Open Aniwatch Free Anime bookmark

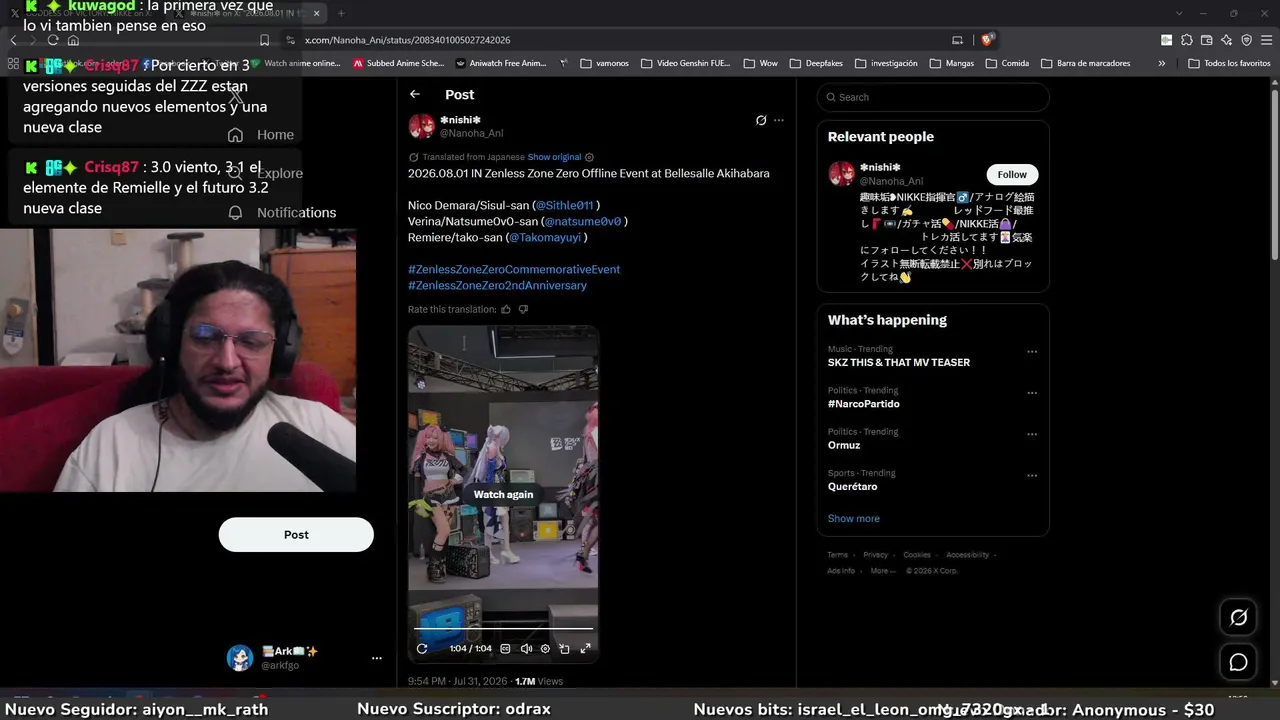pos(501,63)
